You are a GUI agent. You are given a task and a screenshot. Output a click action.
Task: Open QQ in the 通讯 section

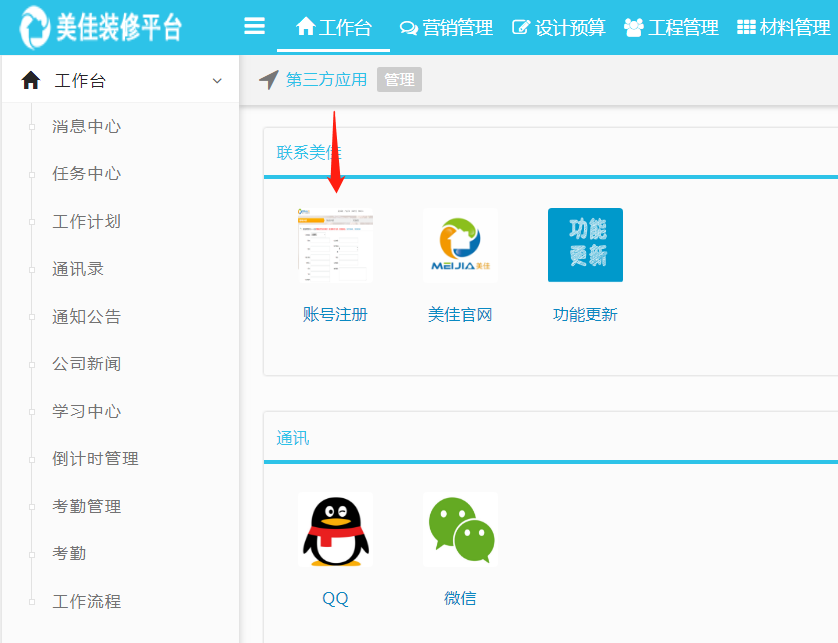pyautogui.click(x=335, y=532)
